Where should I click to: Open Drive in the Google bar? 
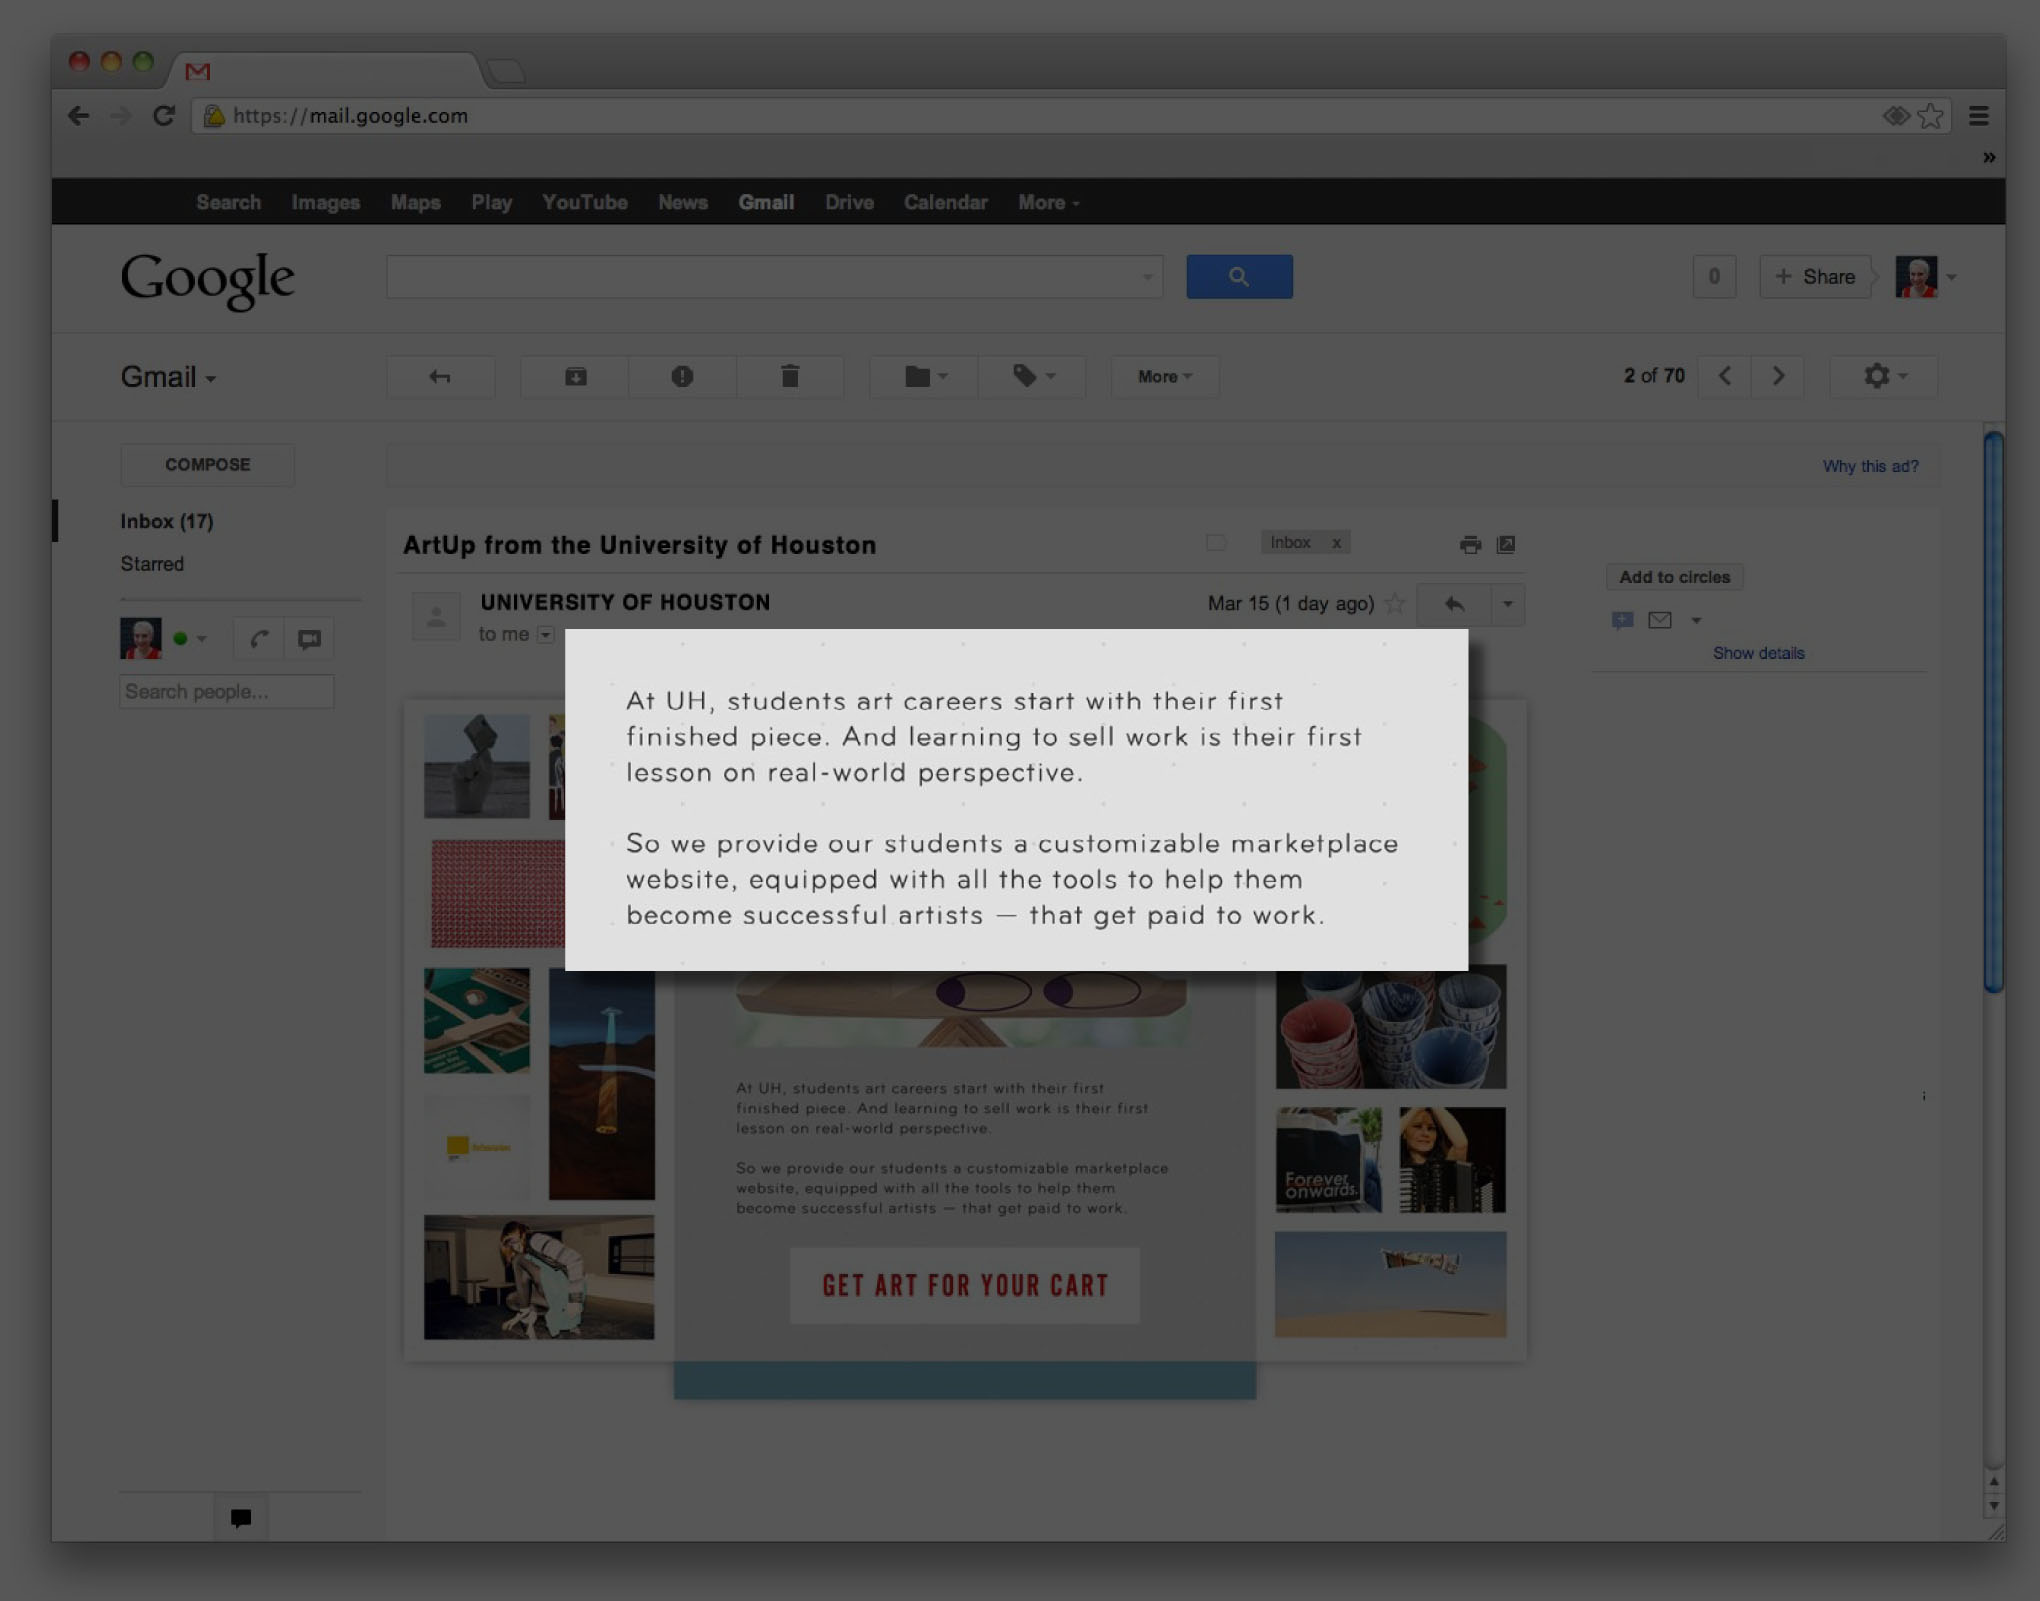(849, 202)
